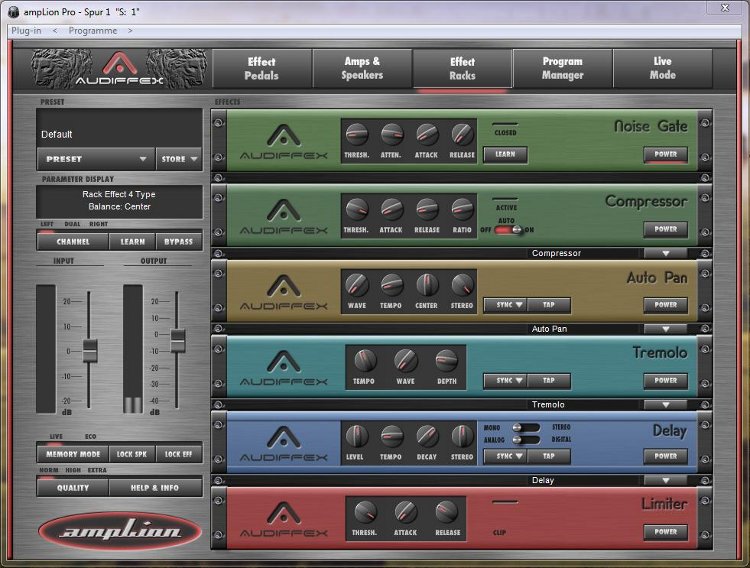The image size is (750, 568).
Task: Toggle Compressor POWER button
Action: point(665,229)
